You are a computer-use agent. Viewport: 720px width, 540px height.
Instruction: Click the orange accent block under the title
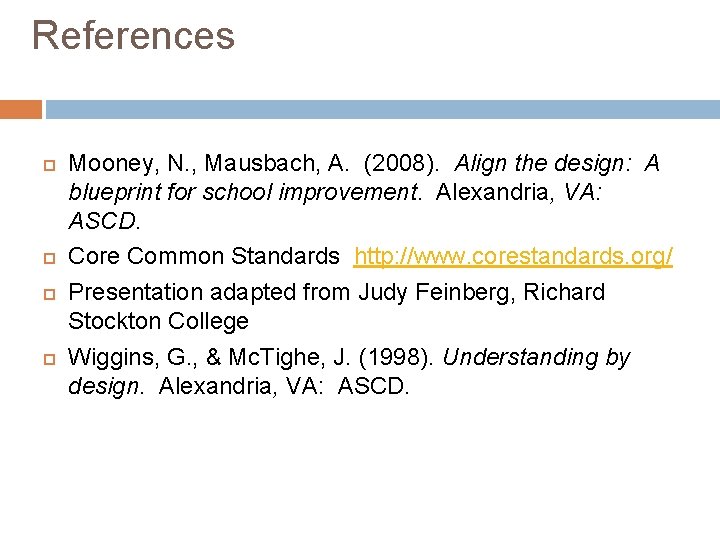click(21, 109)
